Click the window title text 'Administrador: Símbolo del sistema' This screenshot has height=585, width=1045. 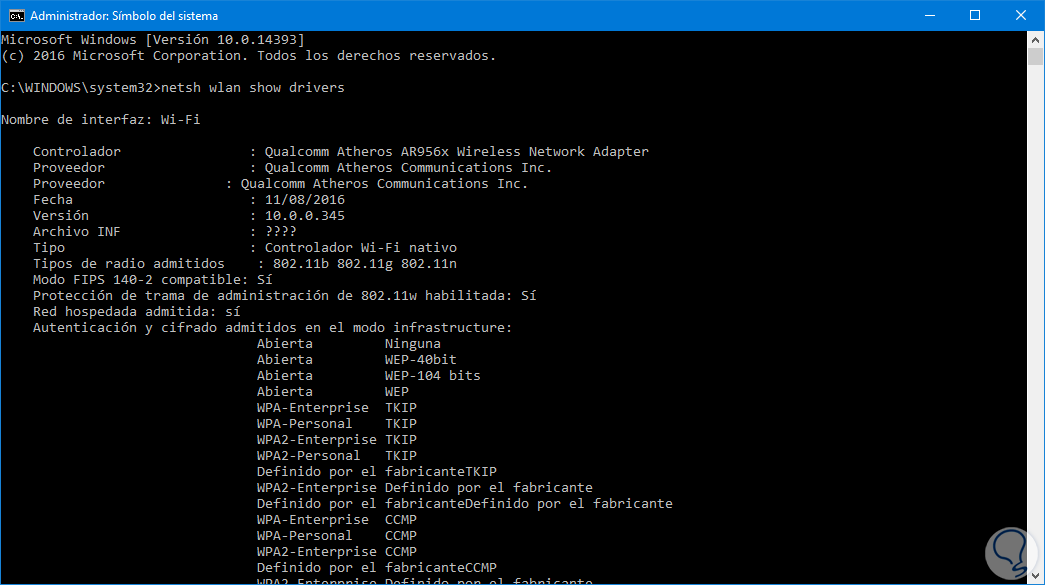124,16
